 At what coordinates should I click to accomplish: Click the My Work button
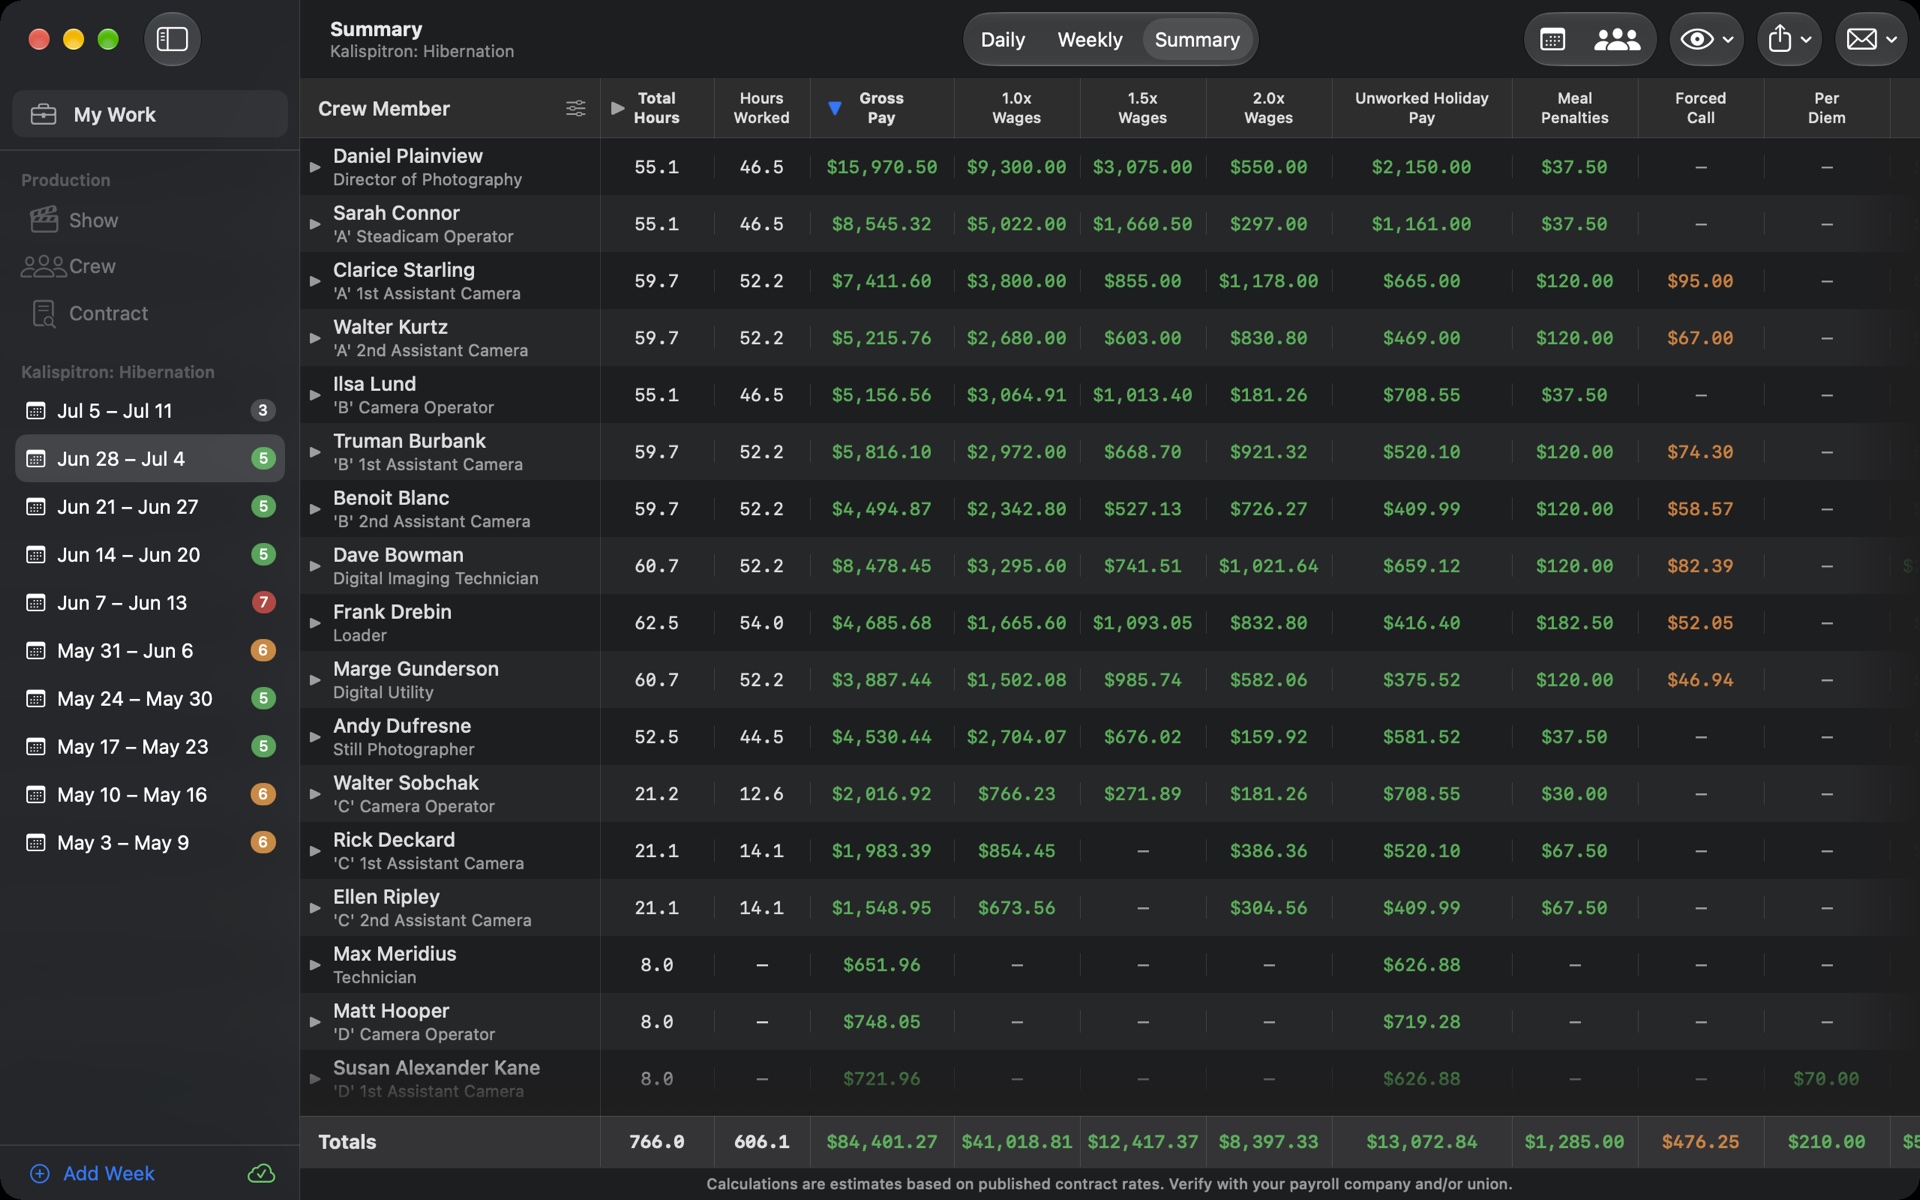pyautogui.click(x=150, y=114)
